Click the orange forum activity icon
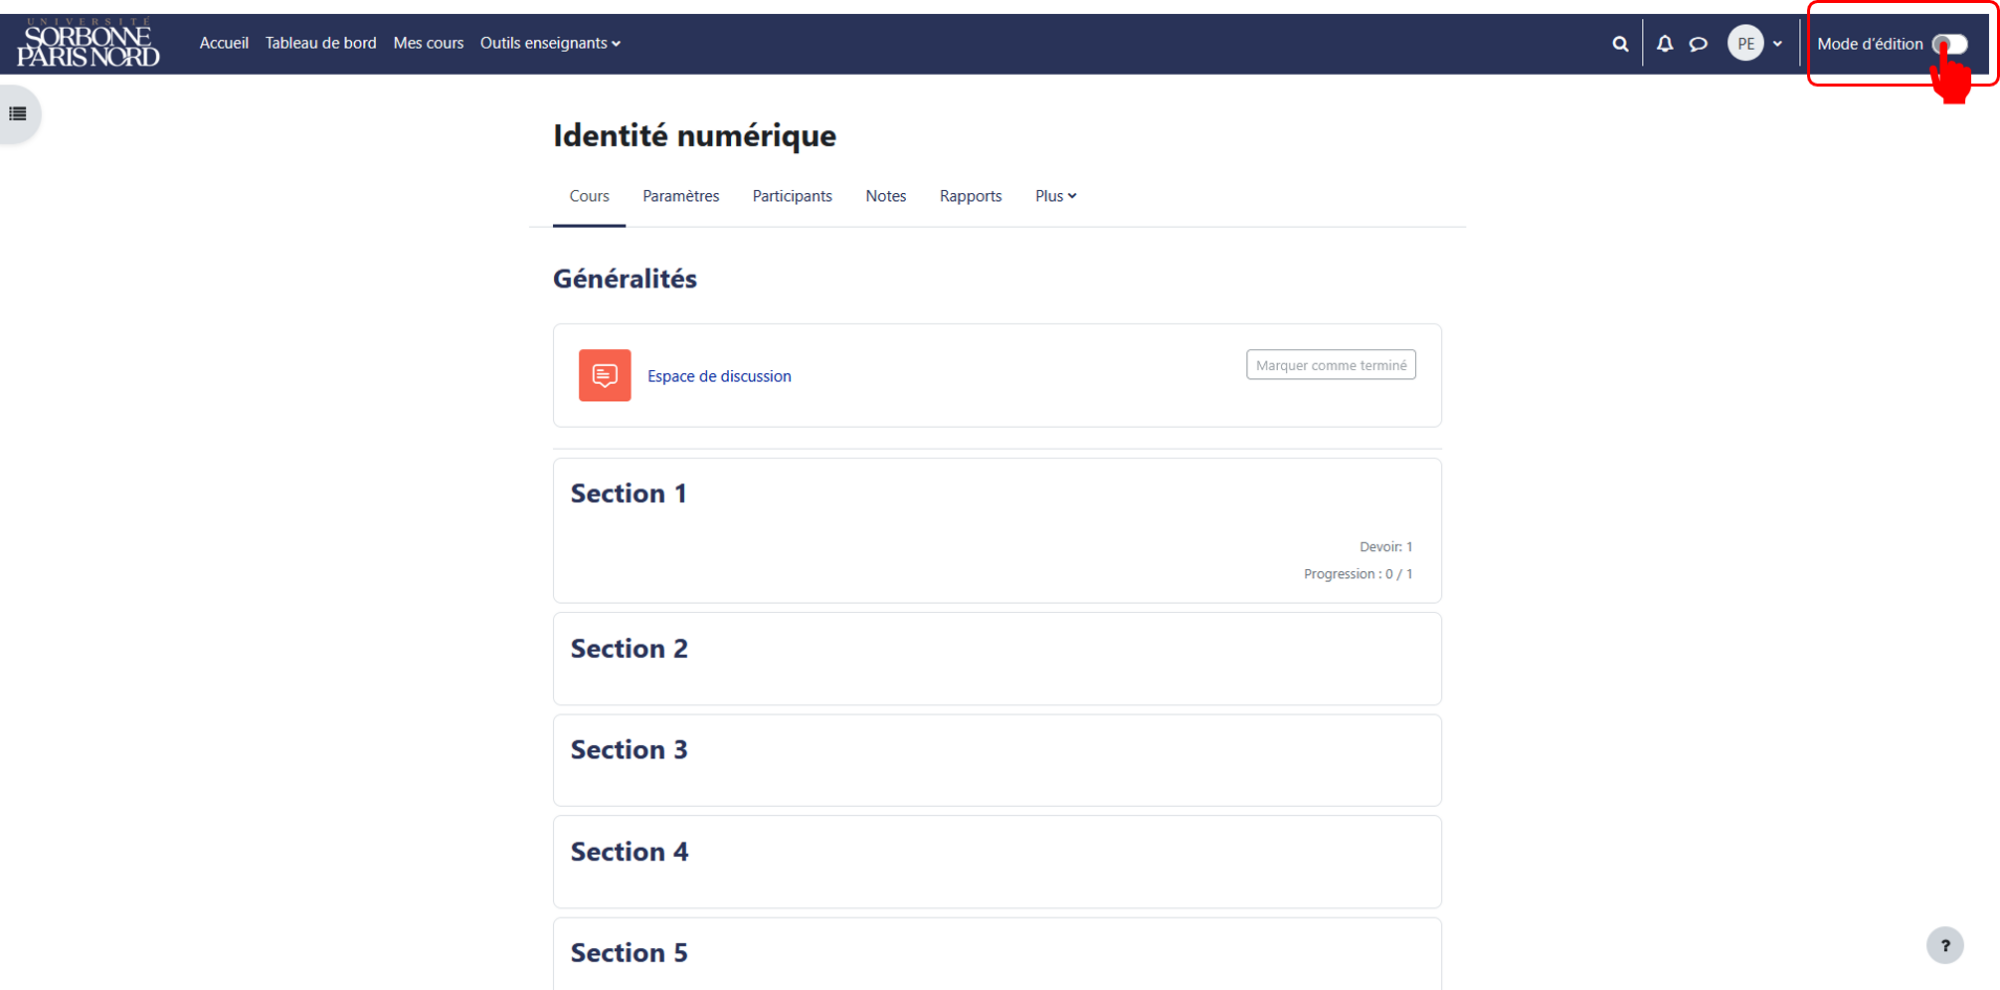 click(605, 375)
